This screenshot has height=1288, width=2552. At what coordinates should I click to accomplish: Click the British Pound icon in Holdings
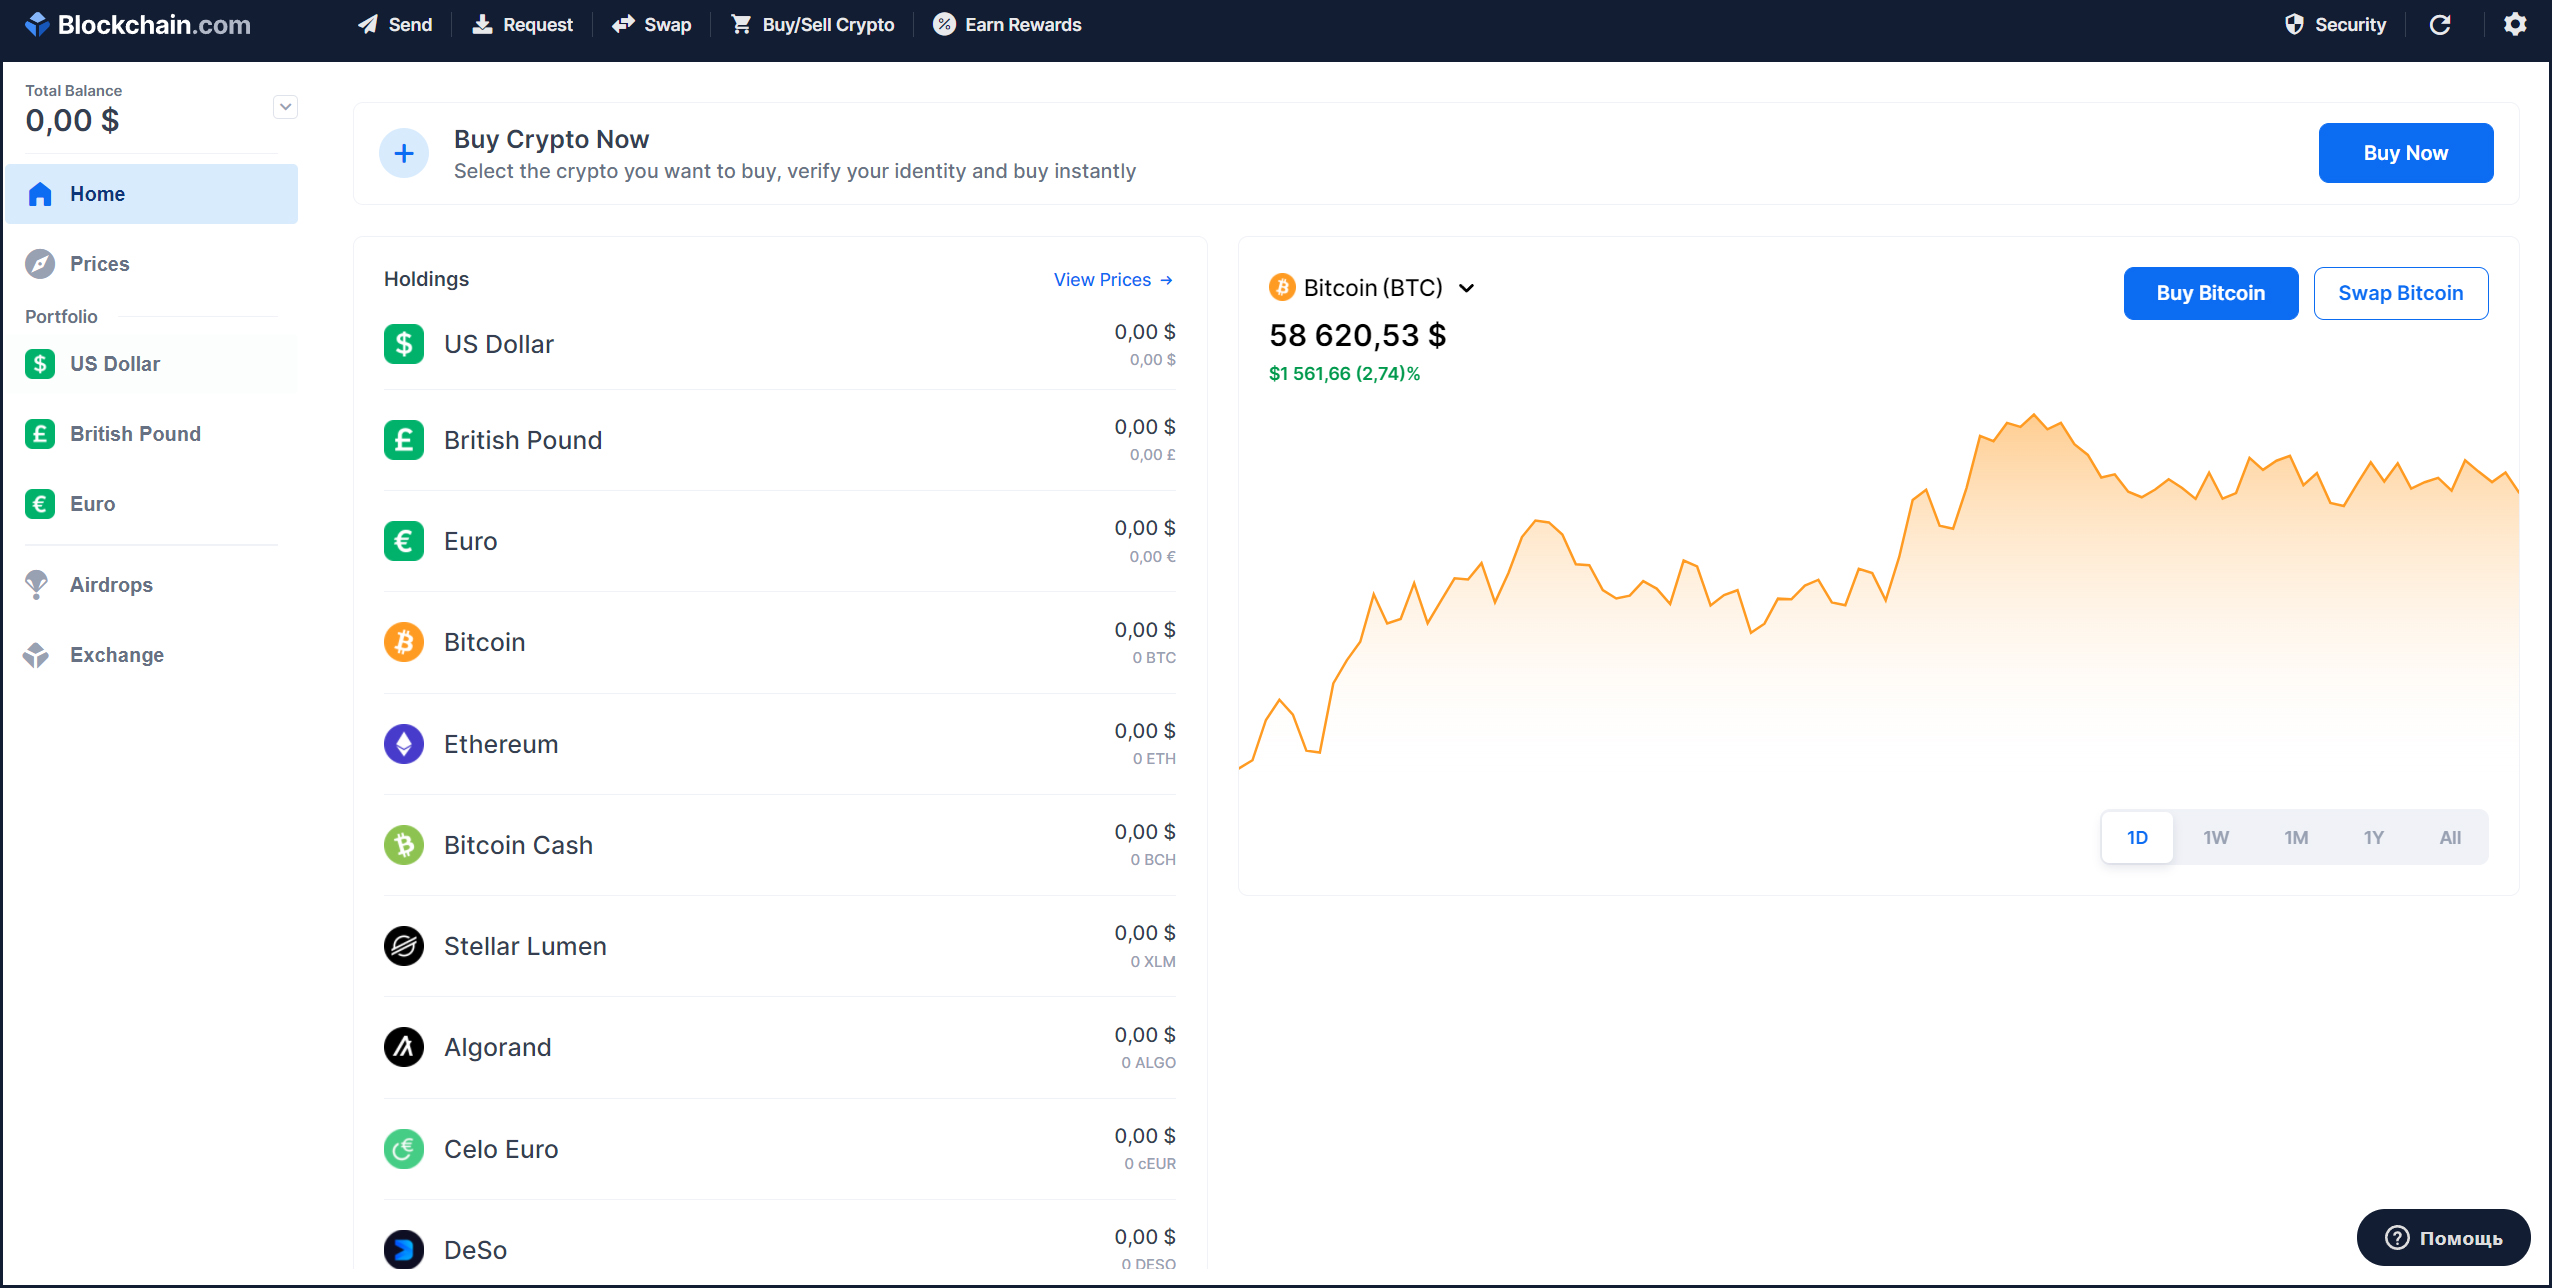pos(404,440)
